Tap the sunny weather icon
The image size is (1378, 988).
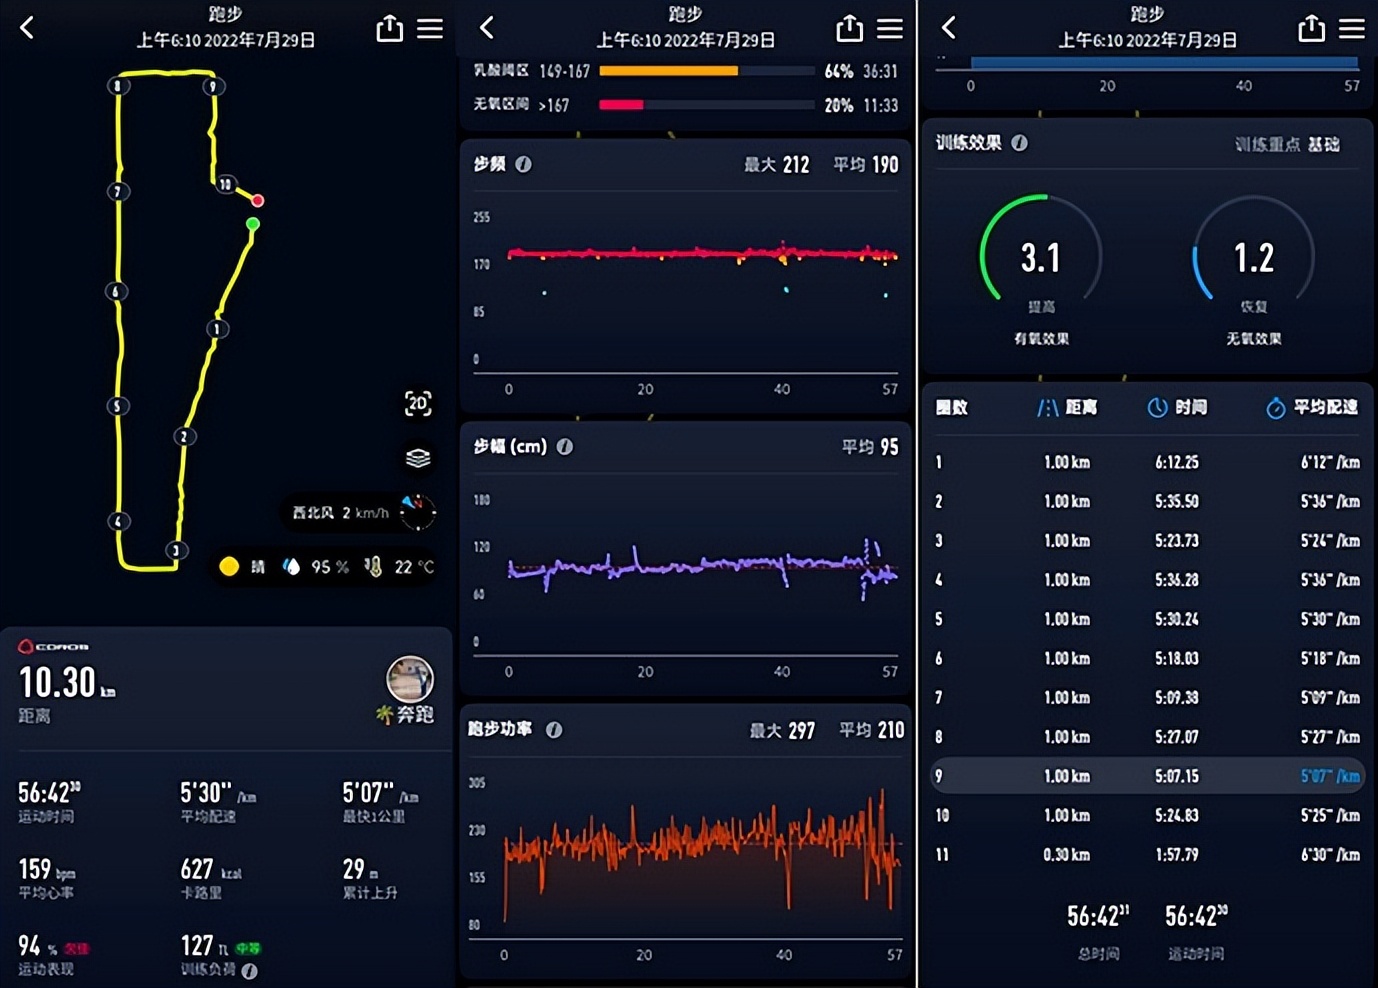coord(229,567)
